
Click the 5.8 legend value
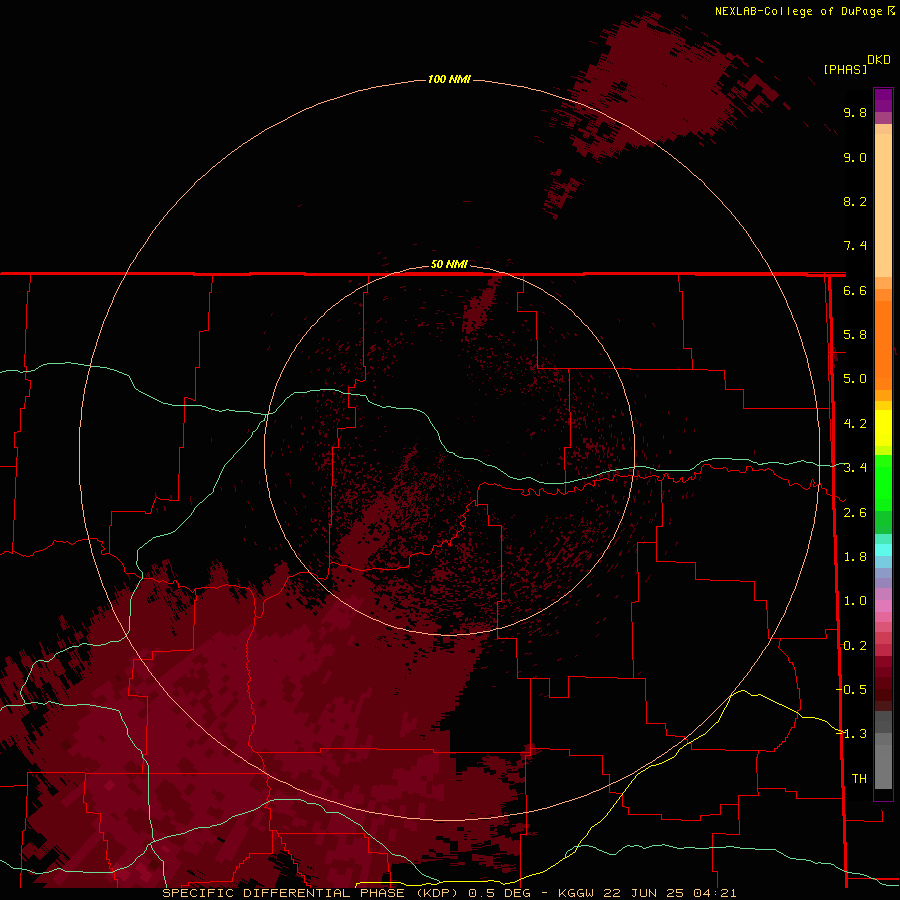pos(855,335)
